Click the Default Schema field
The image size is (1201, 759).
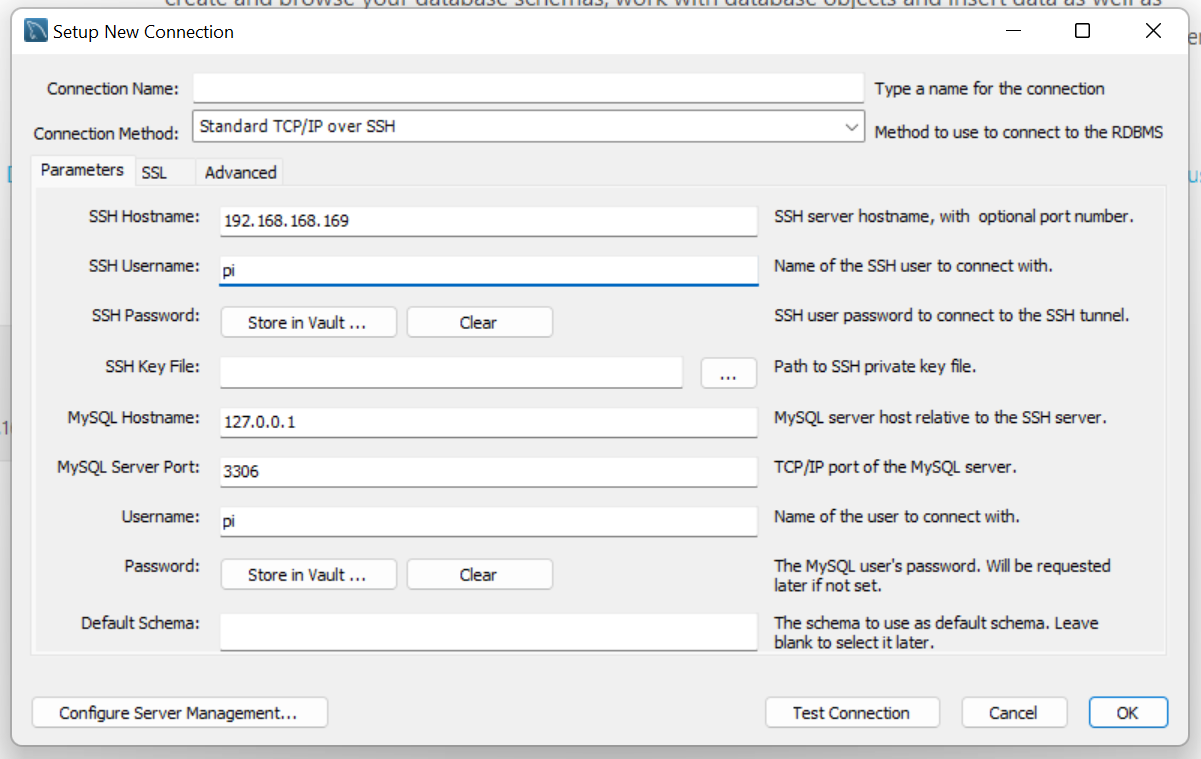488,632
